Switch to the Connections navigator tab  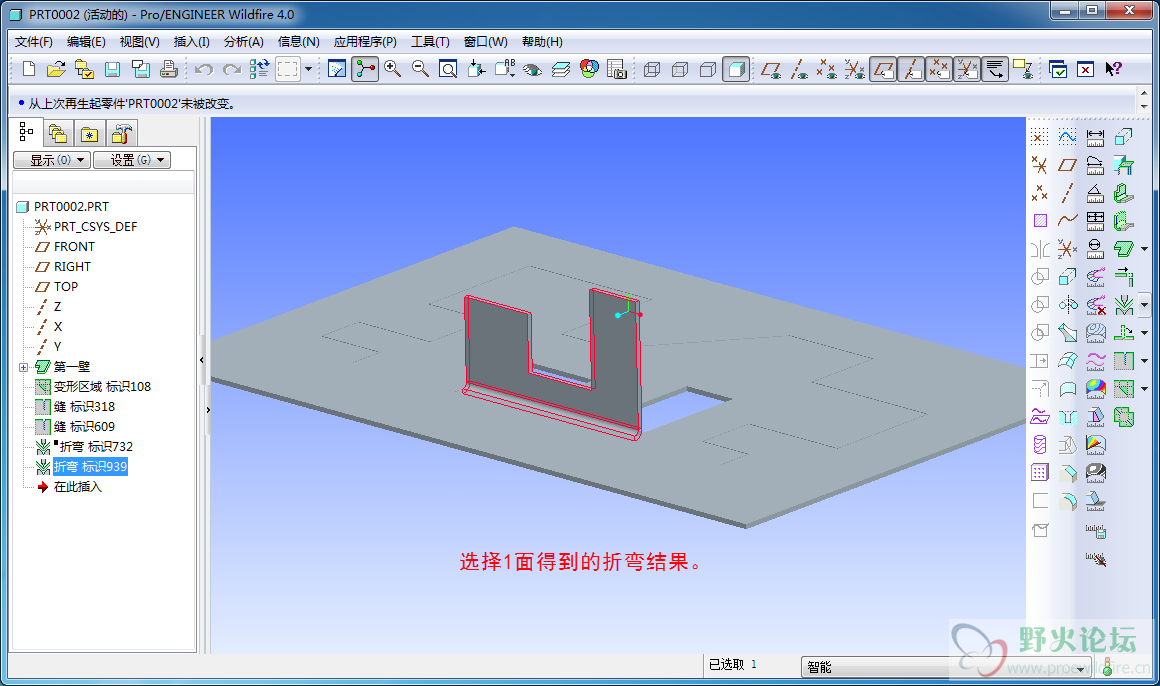coord(122,134)
